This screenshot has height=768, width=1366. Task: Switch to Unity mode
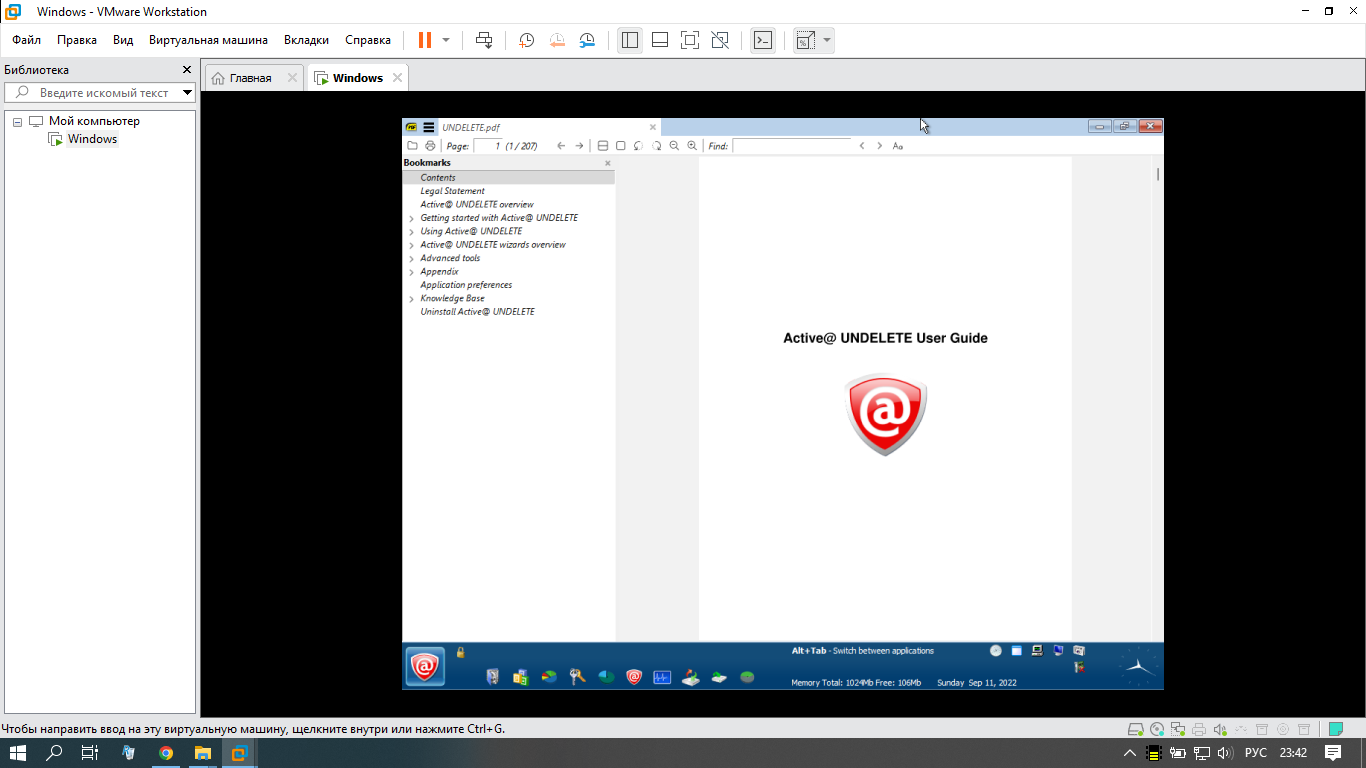coord(720,40)
